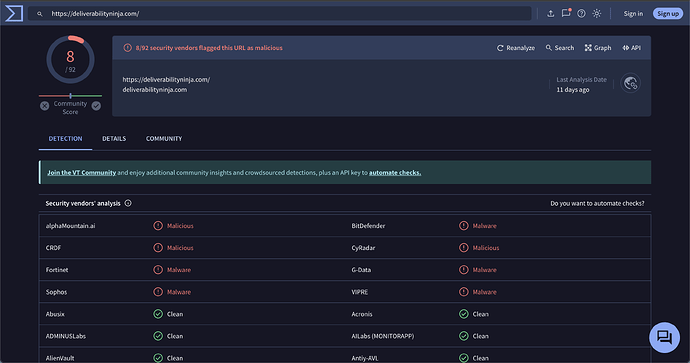Click the Reanalyze refresh icon
This screenshot has width=690, height=363.
point(500,48)
